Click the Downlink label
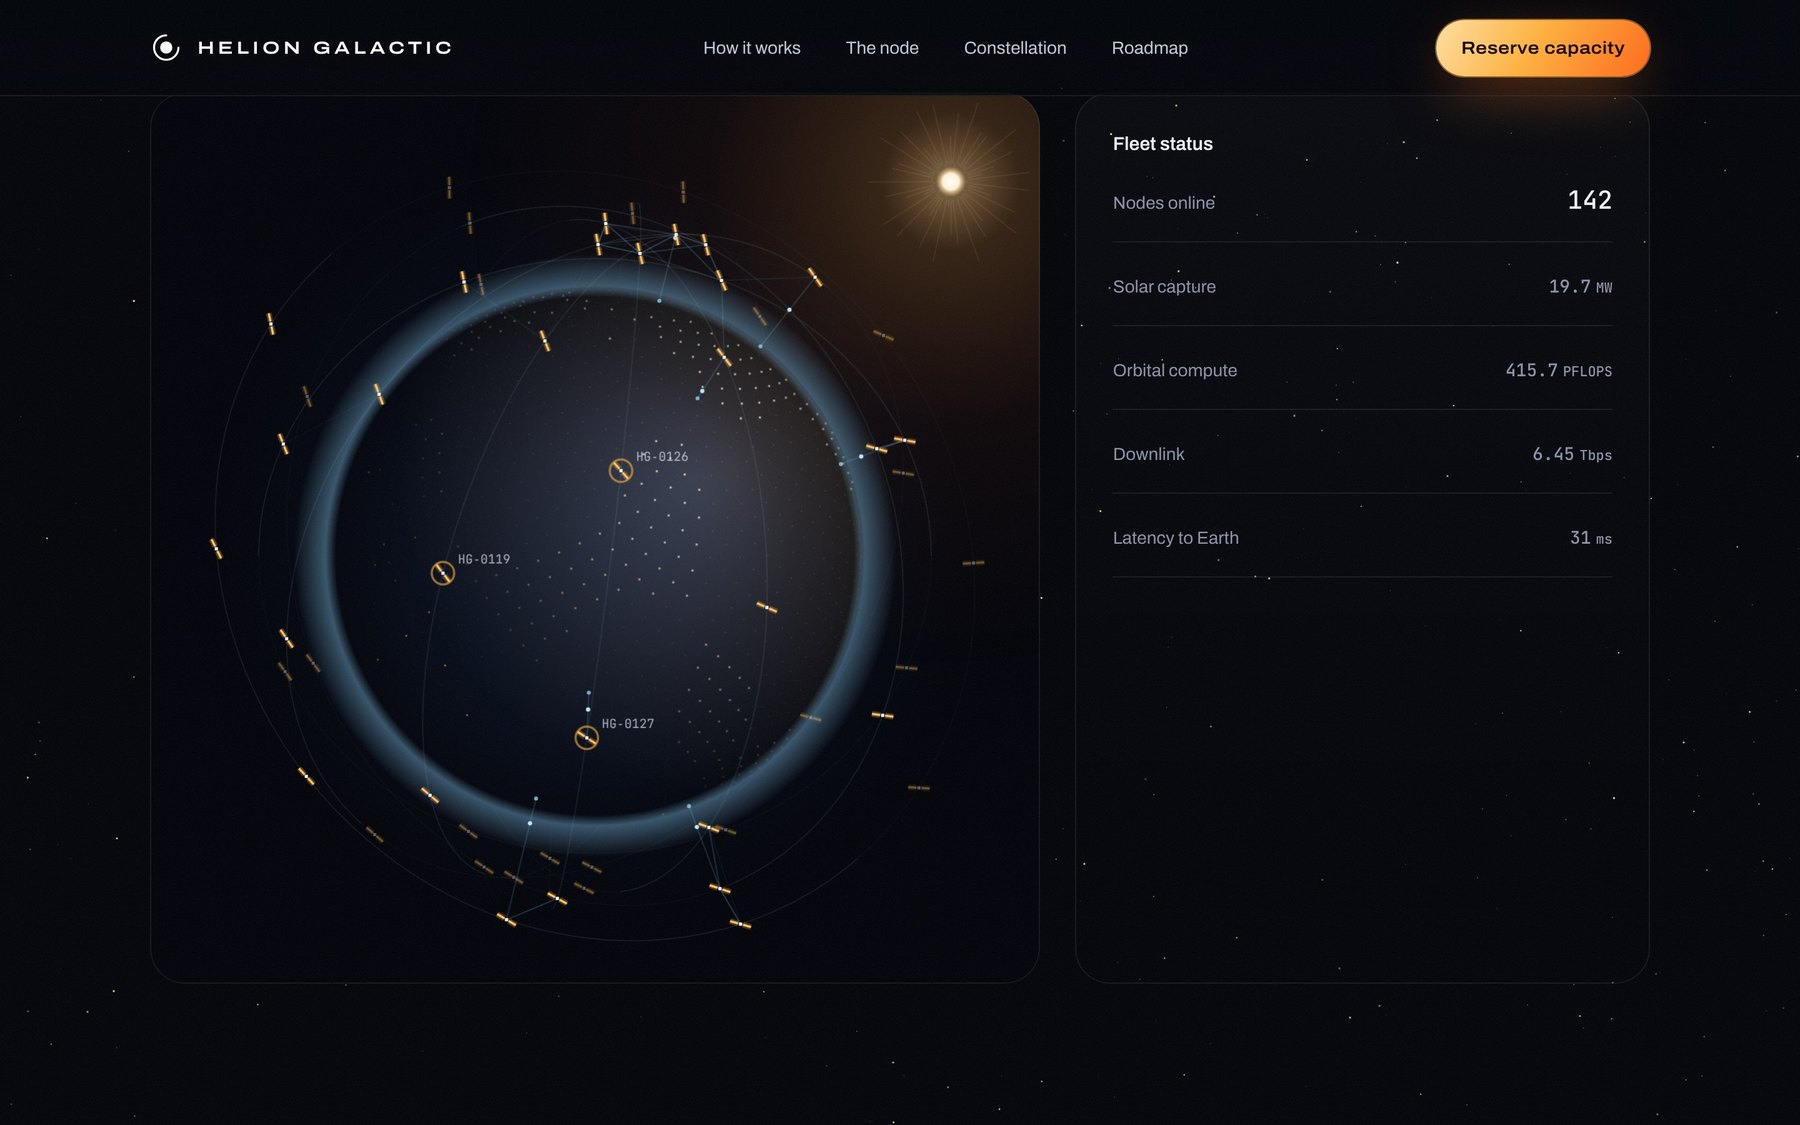The width and height of the screenshot is (1800, 1125). (1149, 454)
